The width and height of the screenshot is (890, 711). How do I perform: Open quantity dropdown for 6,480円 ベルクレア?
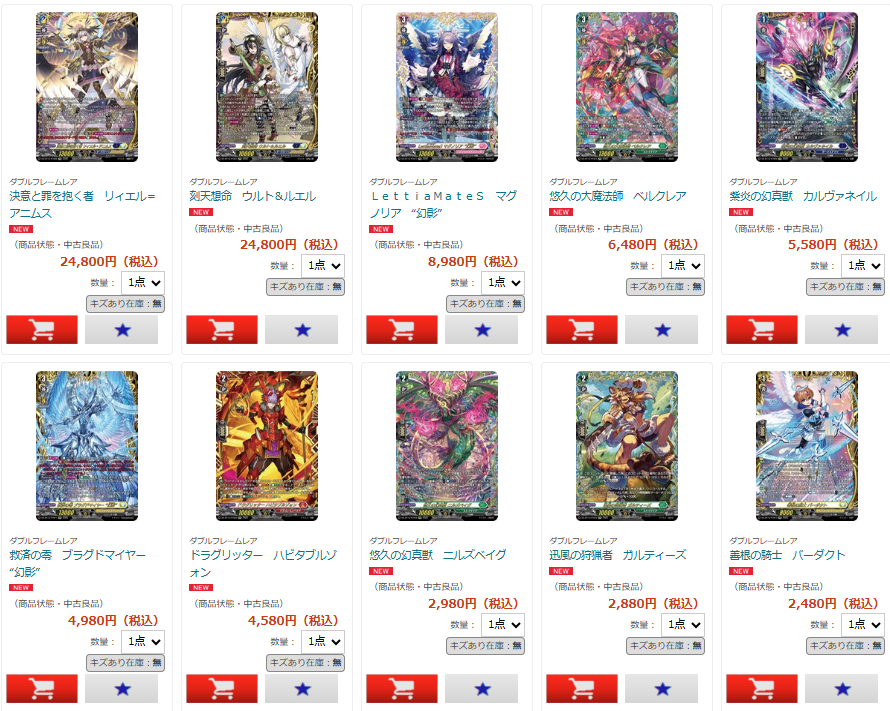[683, 266]
